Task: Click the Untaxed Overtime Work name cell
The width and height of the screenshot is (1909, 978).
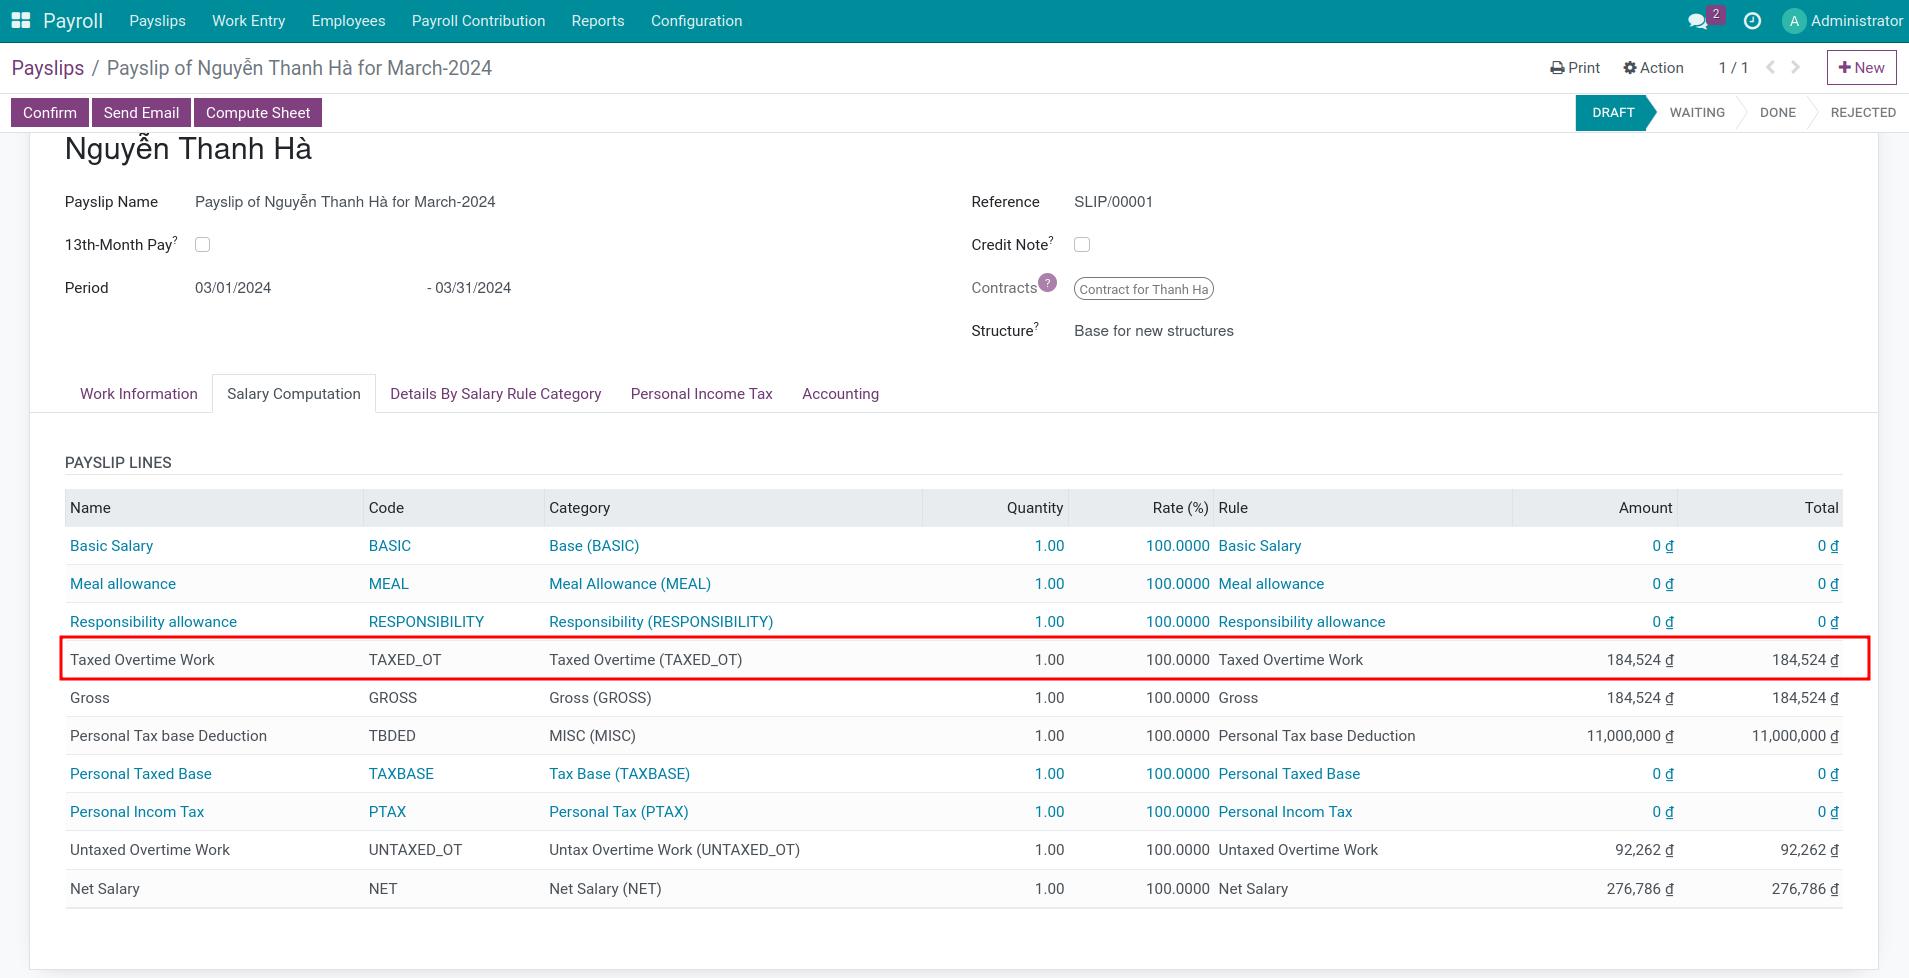Action: [x=150, y=850]
